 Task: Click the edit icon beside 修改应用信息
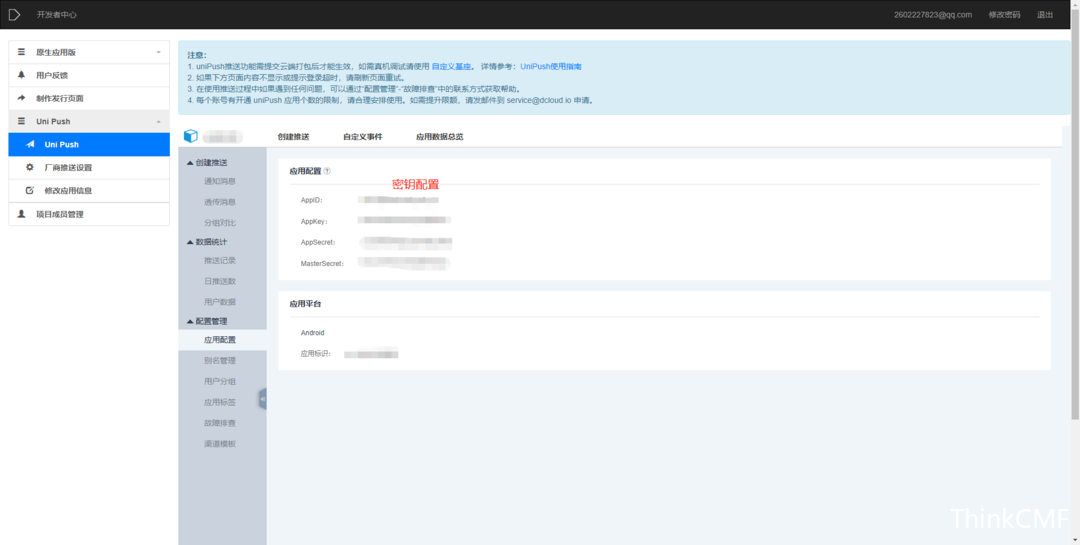30,190
